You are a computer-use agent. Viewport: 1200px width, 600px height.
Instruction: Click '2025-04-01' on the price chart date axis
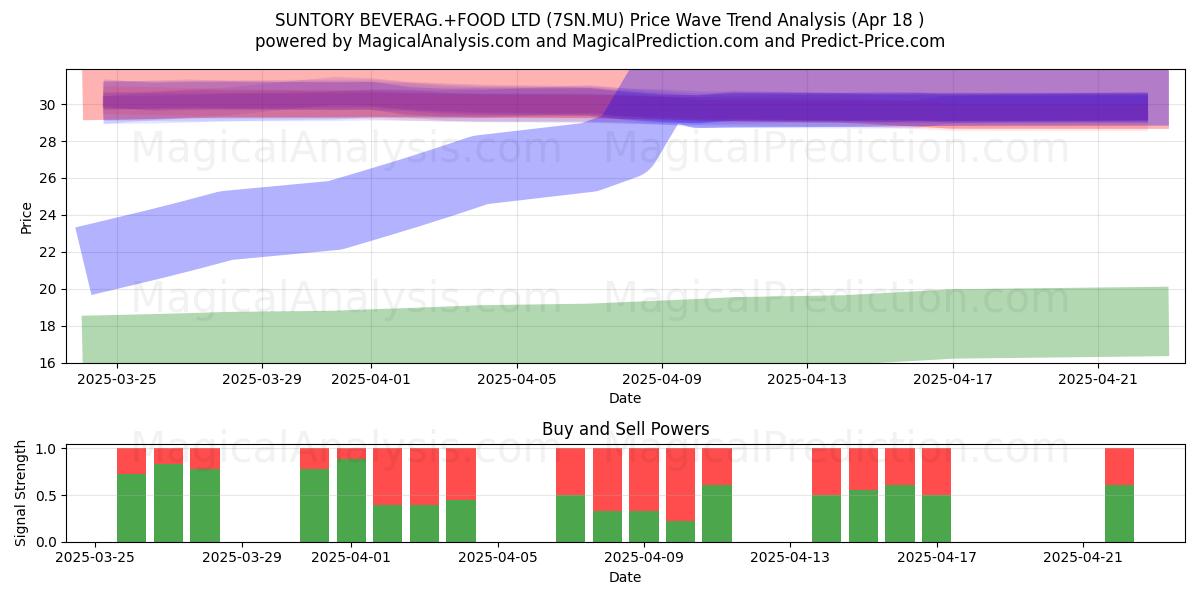point(371,379)
